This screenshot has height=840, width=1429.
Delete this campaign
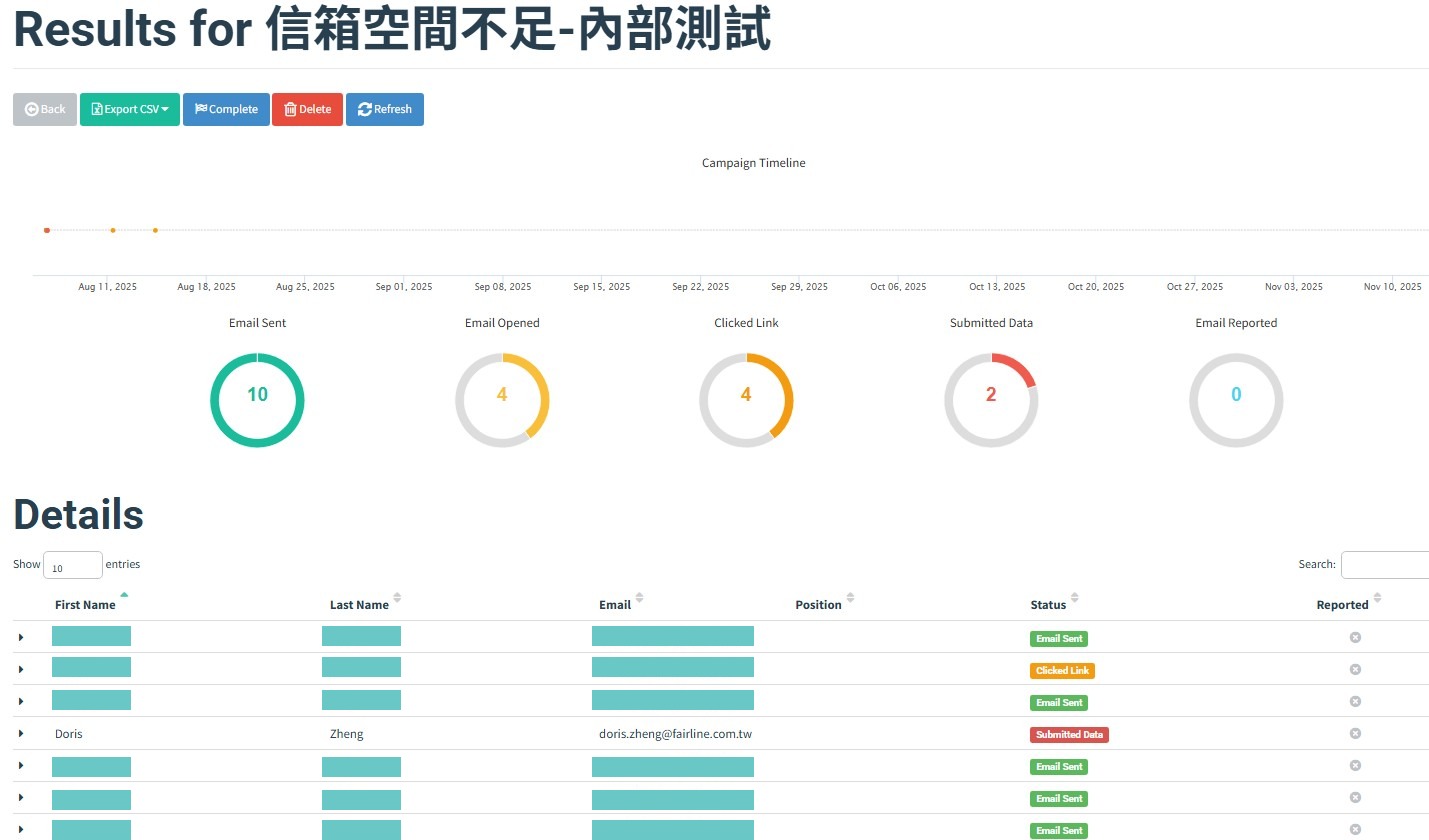[x=307, y=109]
